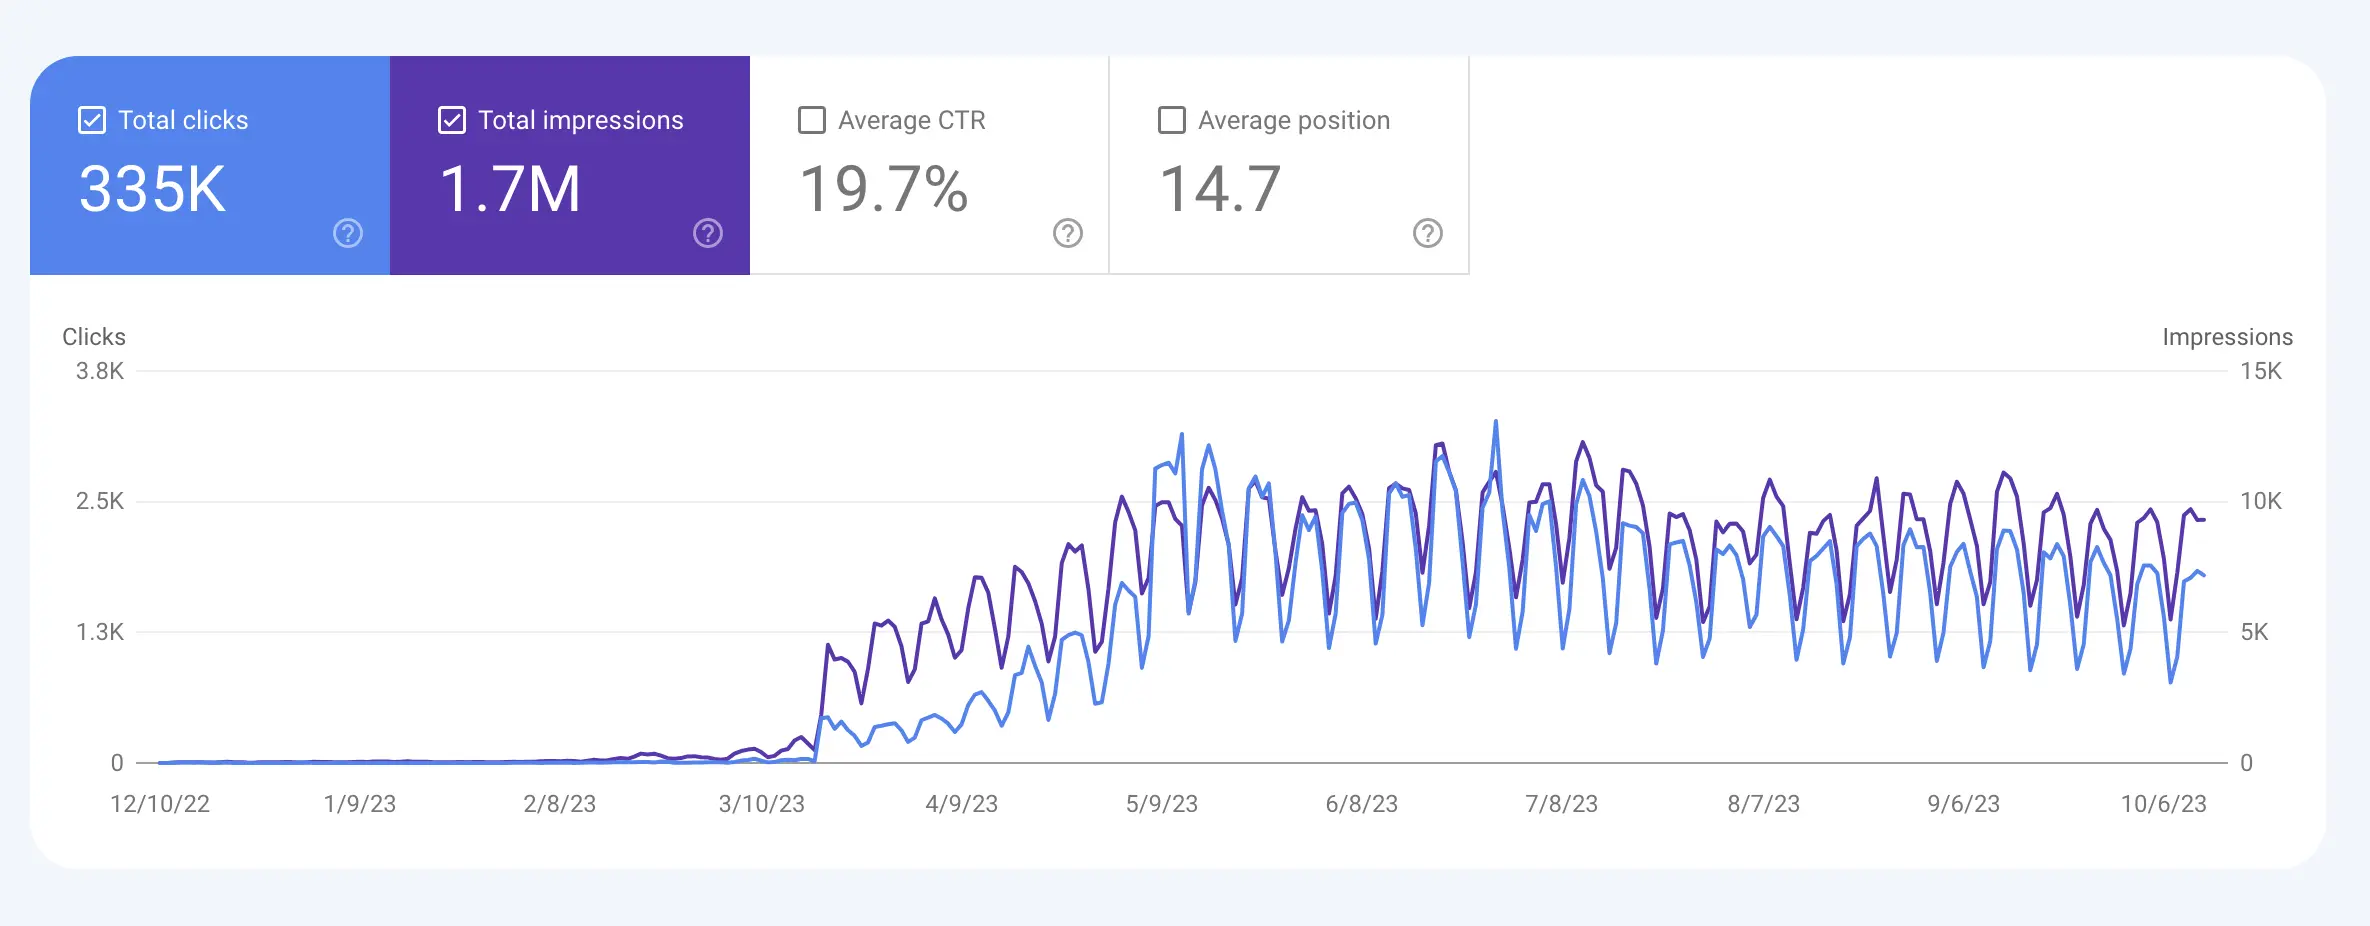Image resolution: width=2370 pixels, height=926 pixels.
Task: Select the 1.7M impressions value
Action: tap(510, 189)
